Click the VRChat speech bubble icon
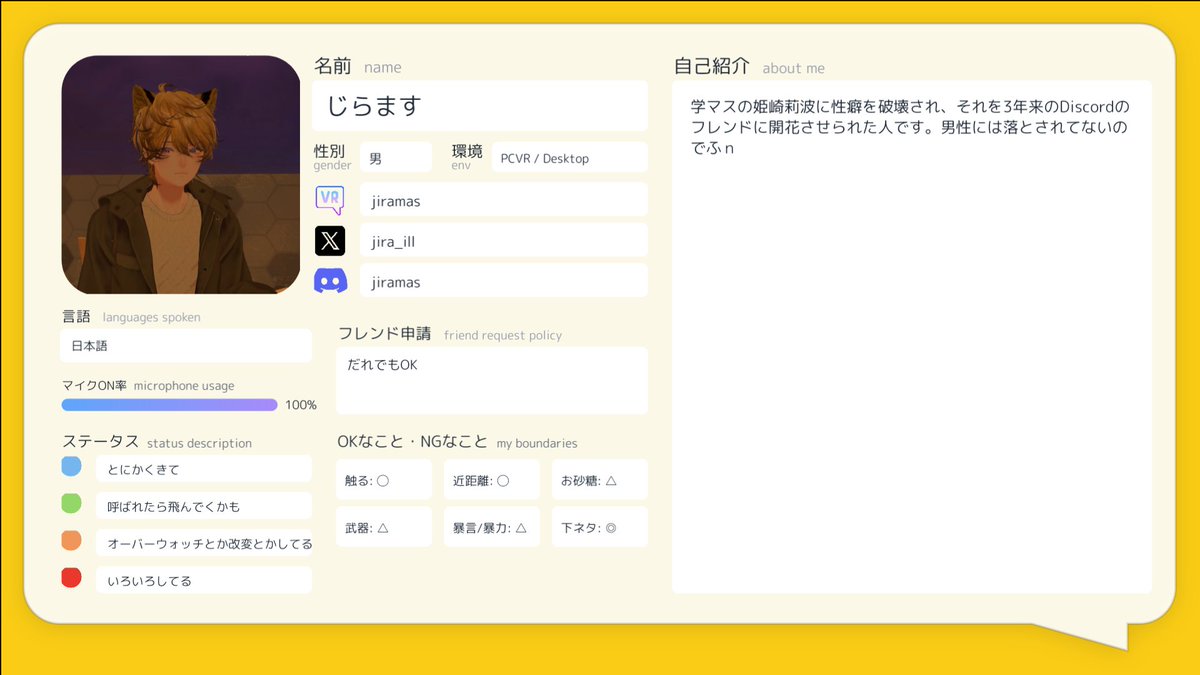This screenshot has width=1200, height=675. tap(330, 200)
